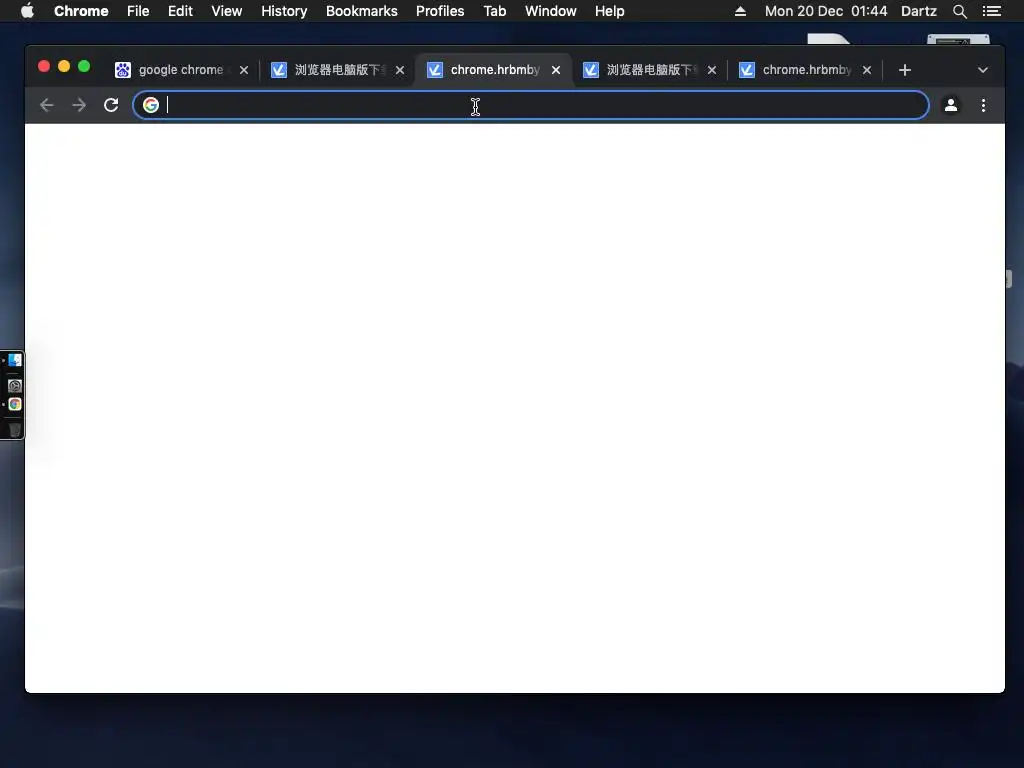Click the Chrome icon in the dock

tap(14, 404)
